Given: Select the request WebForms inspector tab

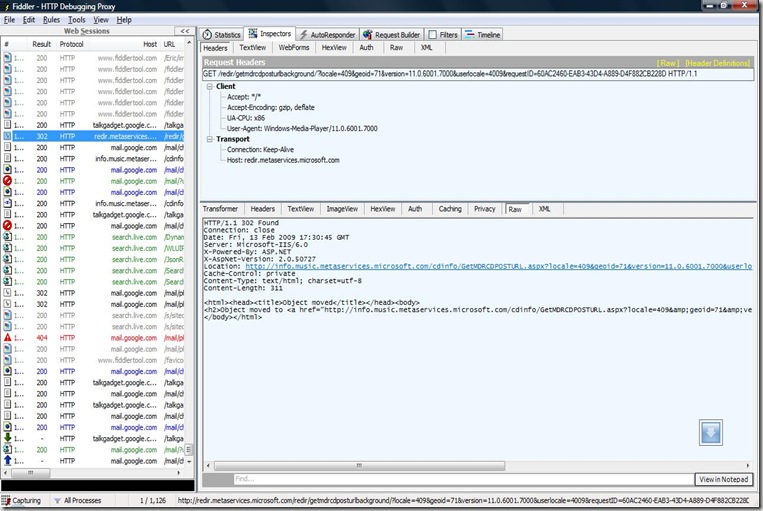Looking at the screenshot, I should coord(293,48).
